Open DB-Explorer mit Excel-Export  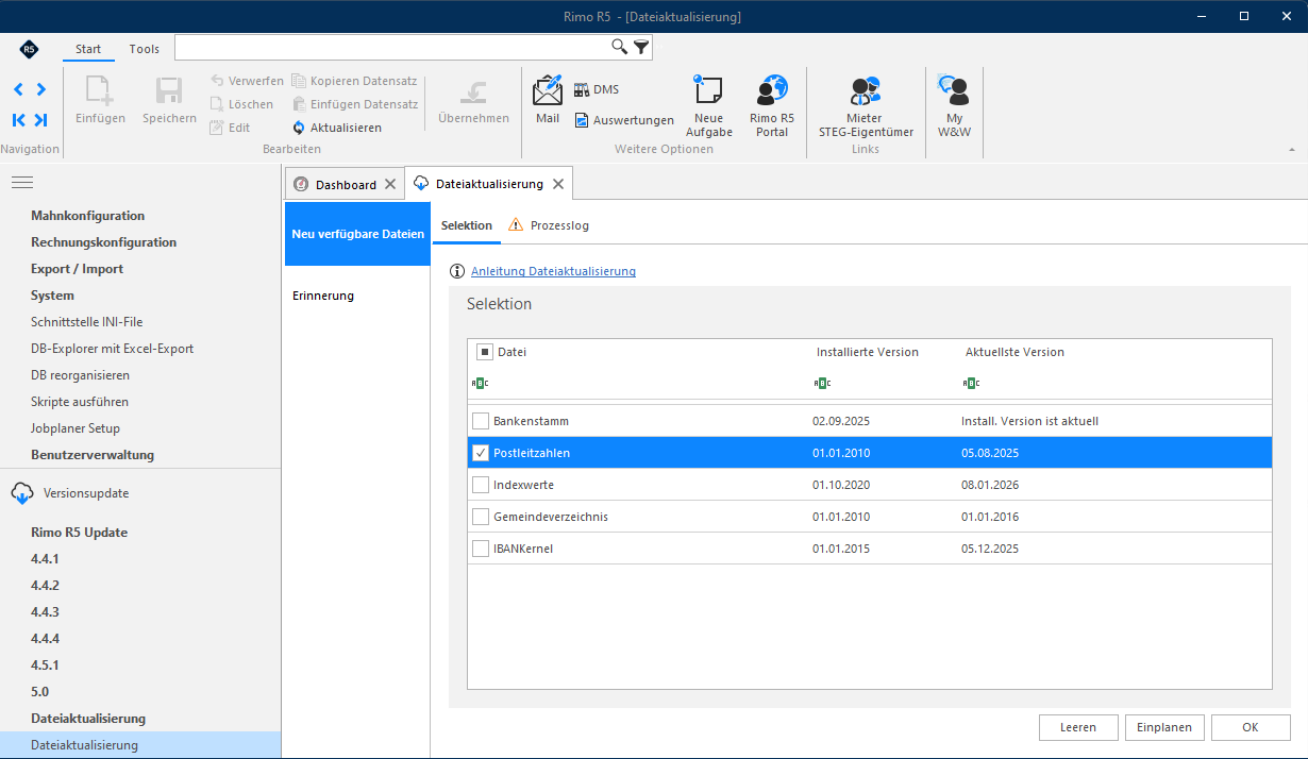(x=112, y=349)
